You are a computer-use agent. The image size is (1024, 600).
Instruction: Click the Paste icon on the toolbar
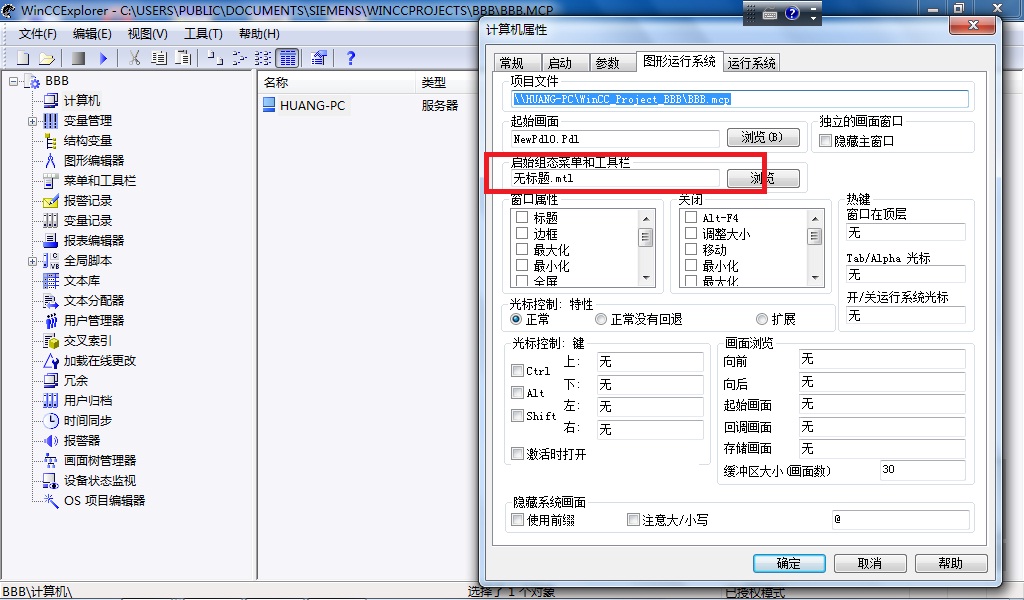point(183,57)
